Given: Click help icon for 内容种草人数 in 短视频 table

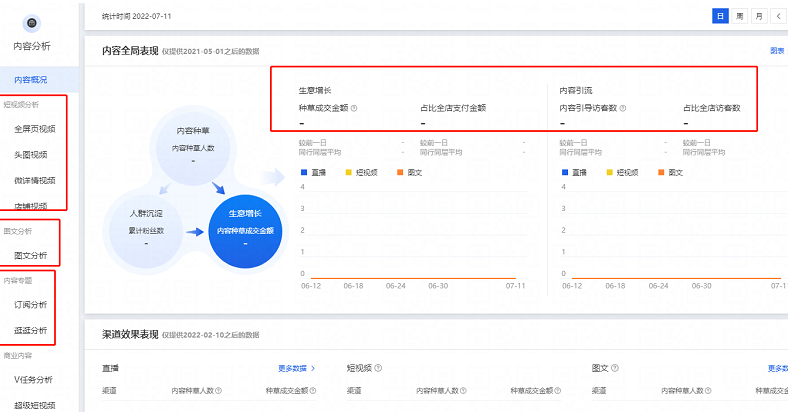Looking at the screenshot, I should 464,391.
